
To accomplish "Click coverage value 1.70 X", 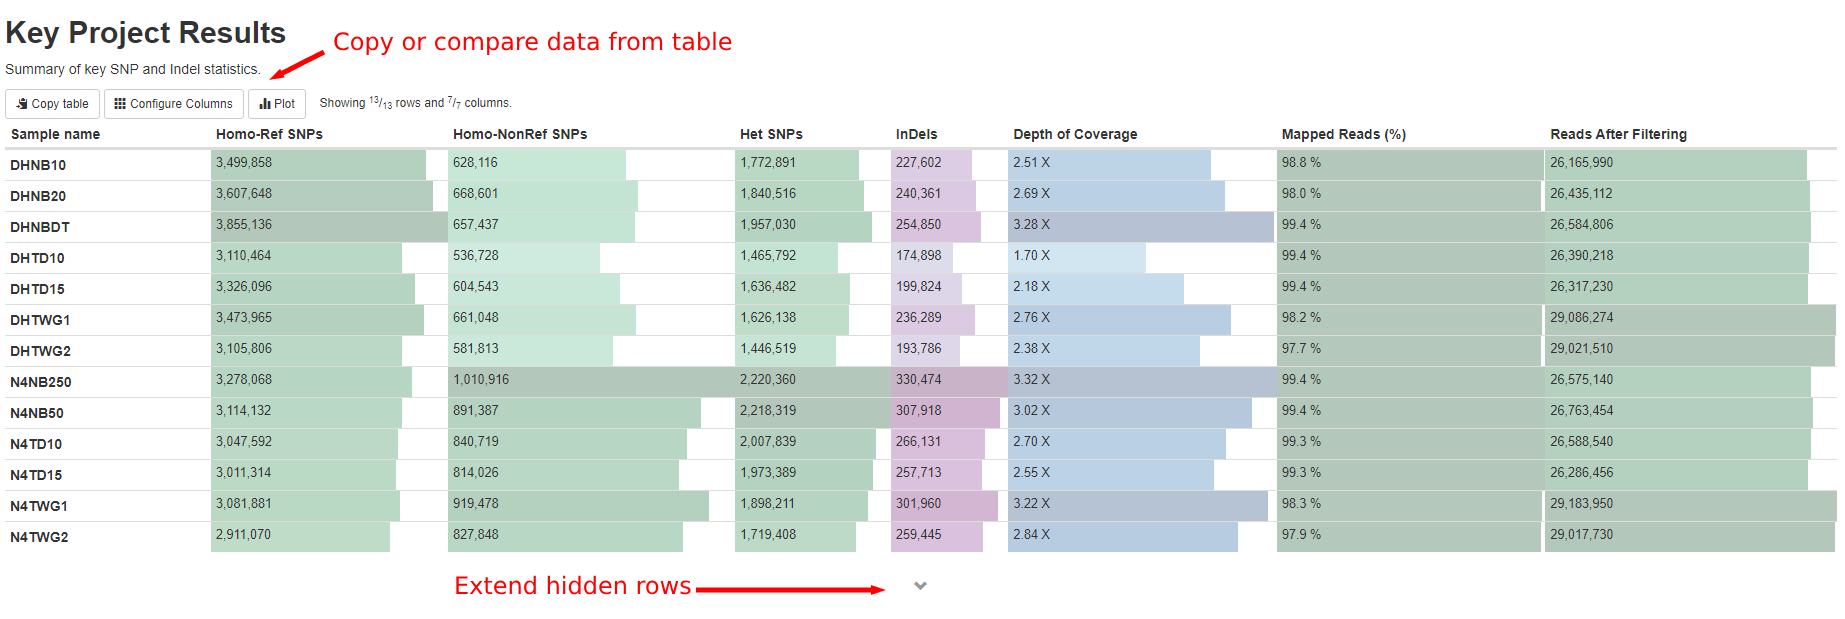I will [1032, 256].
